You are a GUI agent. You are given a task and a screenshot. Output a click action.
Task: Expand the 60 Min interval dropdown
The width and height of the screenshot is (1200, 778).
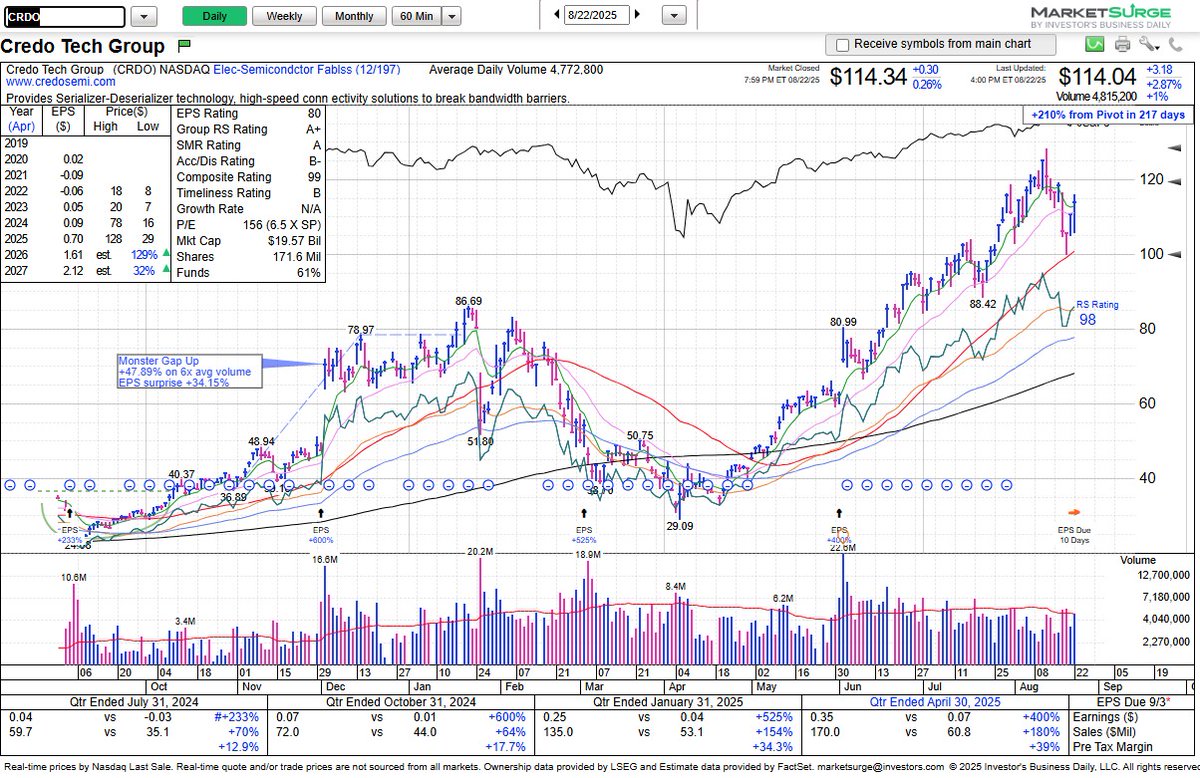coord(451,16)
